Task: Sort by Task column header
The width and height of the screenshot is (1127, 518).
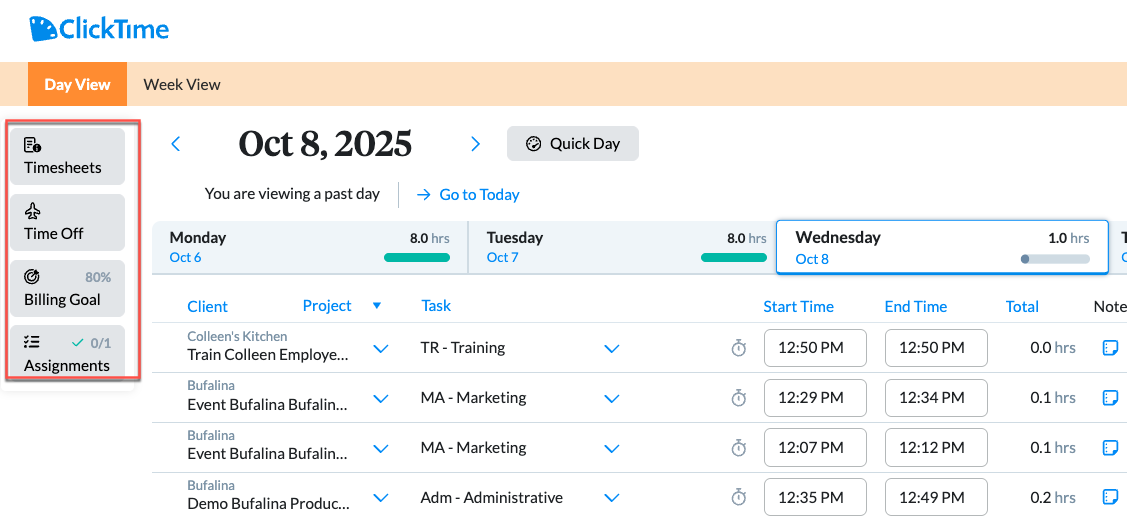Action: tap(436, 306)
